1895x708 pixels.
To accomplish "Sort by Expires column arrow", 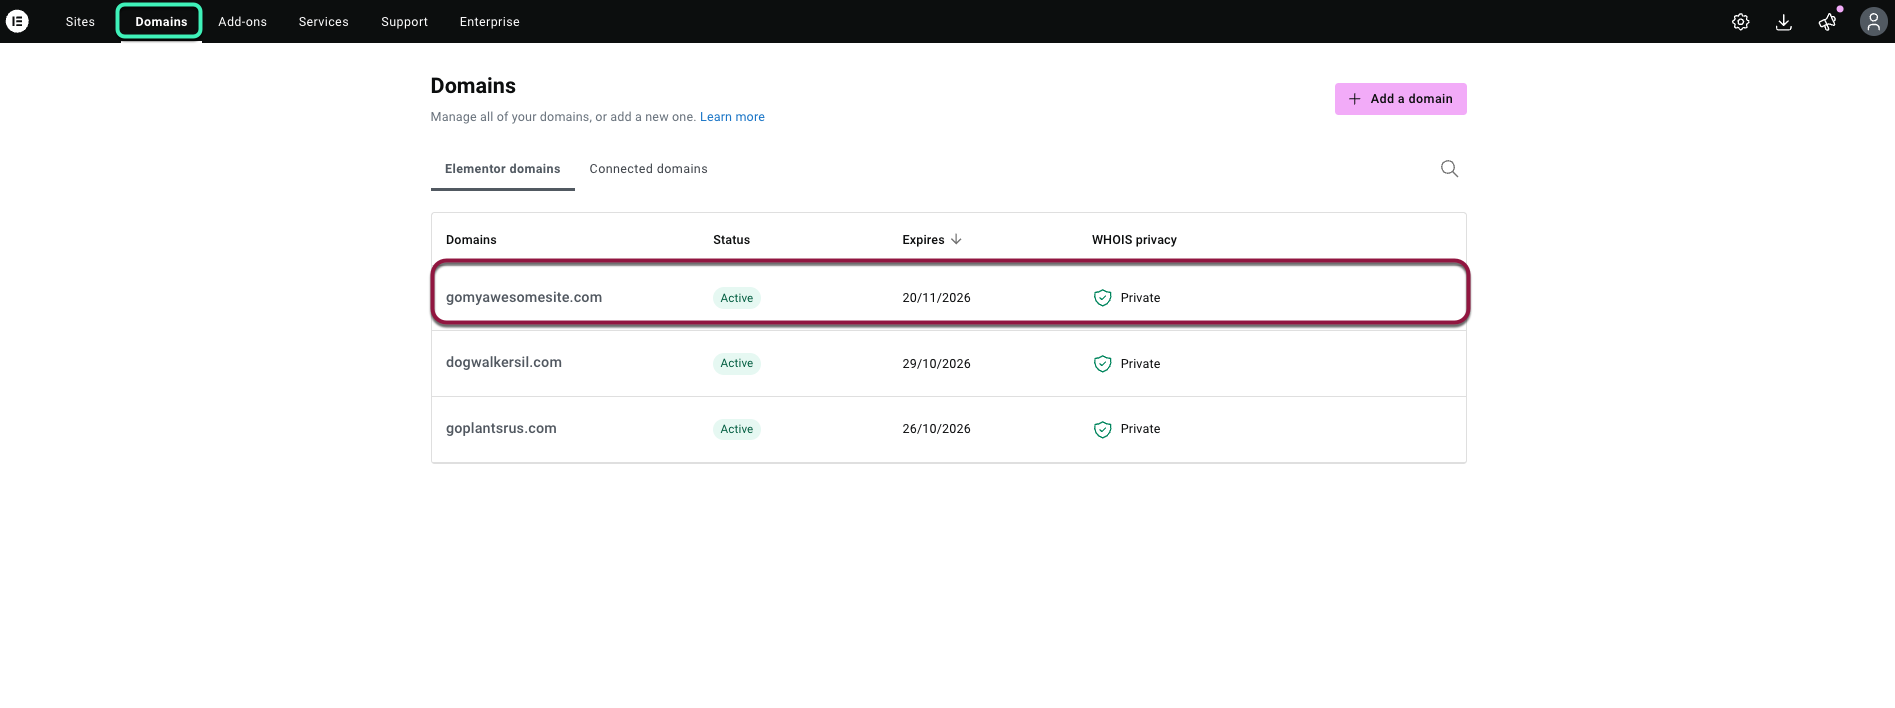I will [x=956, y=240].
